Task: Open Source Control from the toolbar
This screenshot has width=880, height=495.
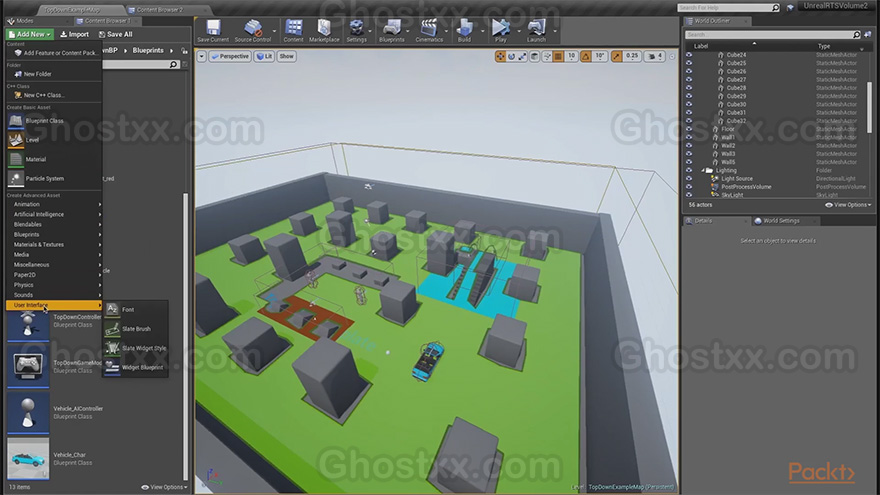Action: point(253,28)
